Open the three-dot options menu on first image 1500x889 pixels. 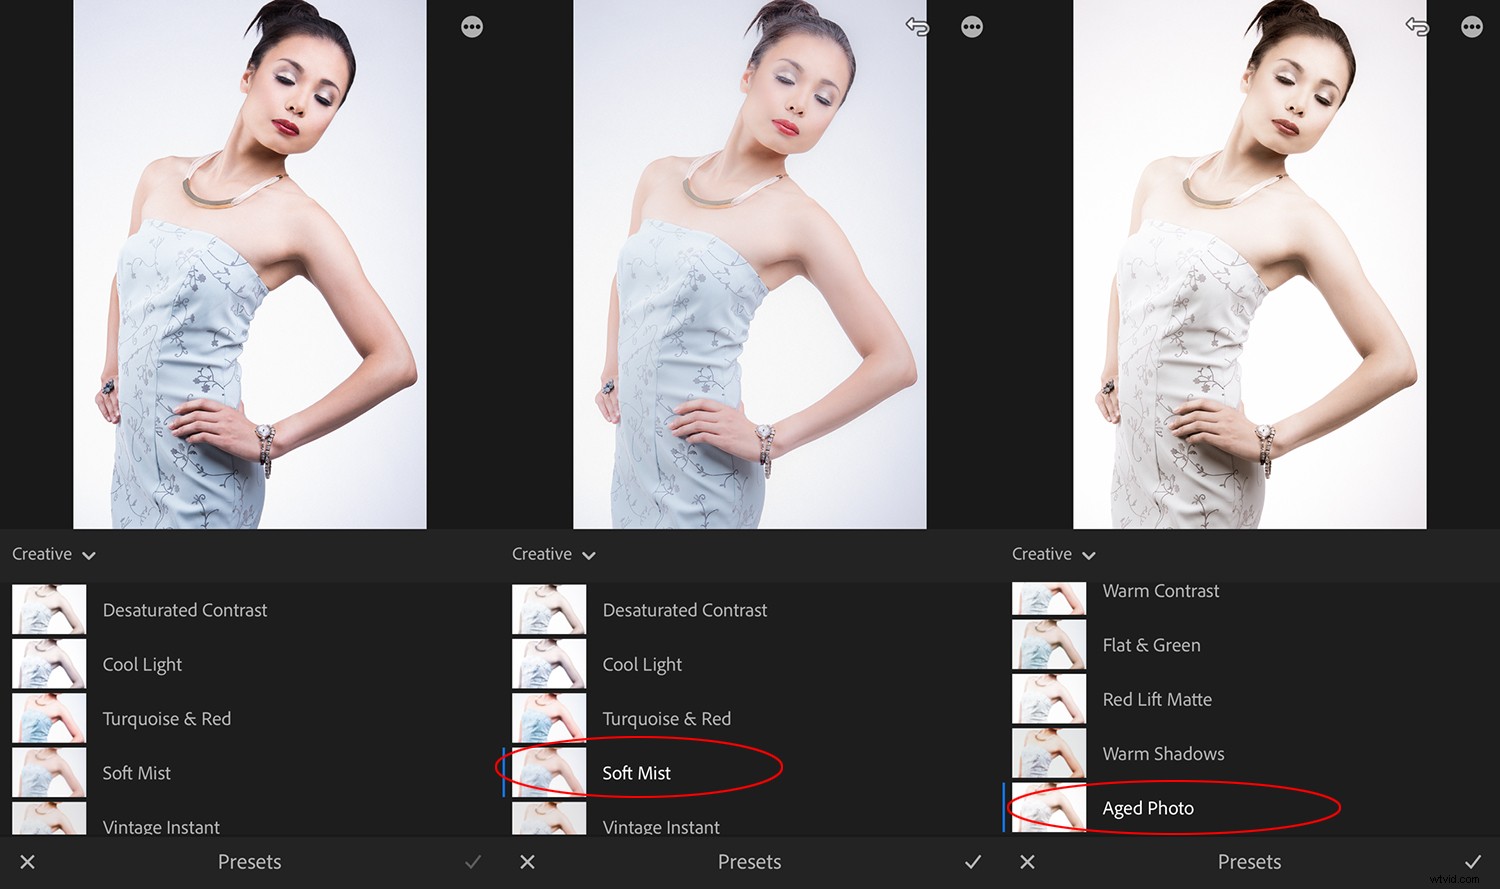click(471, 27)
